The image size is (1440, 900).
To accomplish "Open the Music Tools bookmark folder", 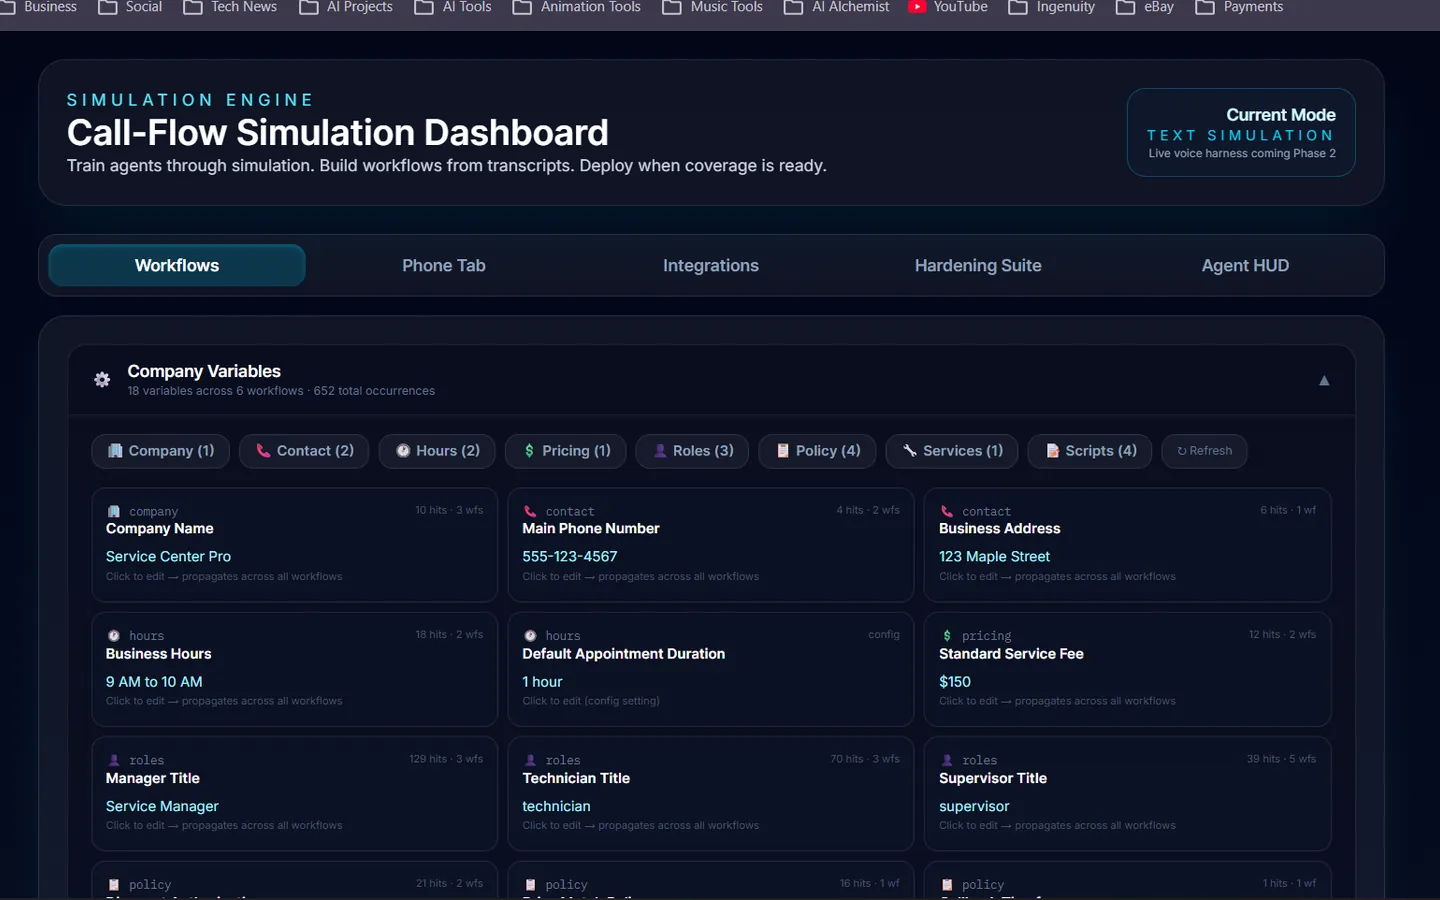I will (713, 7).
